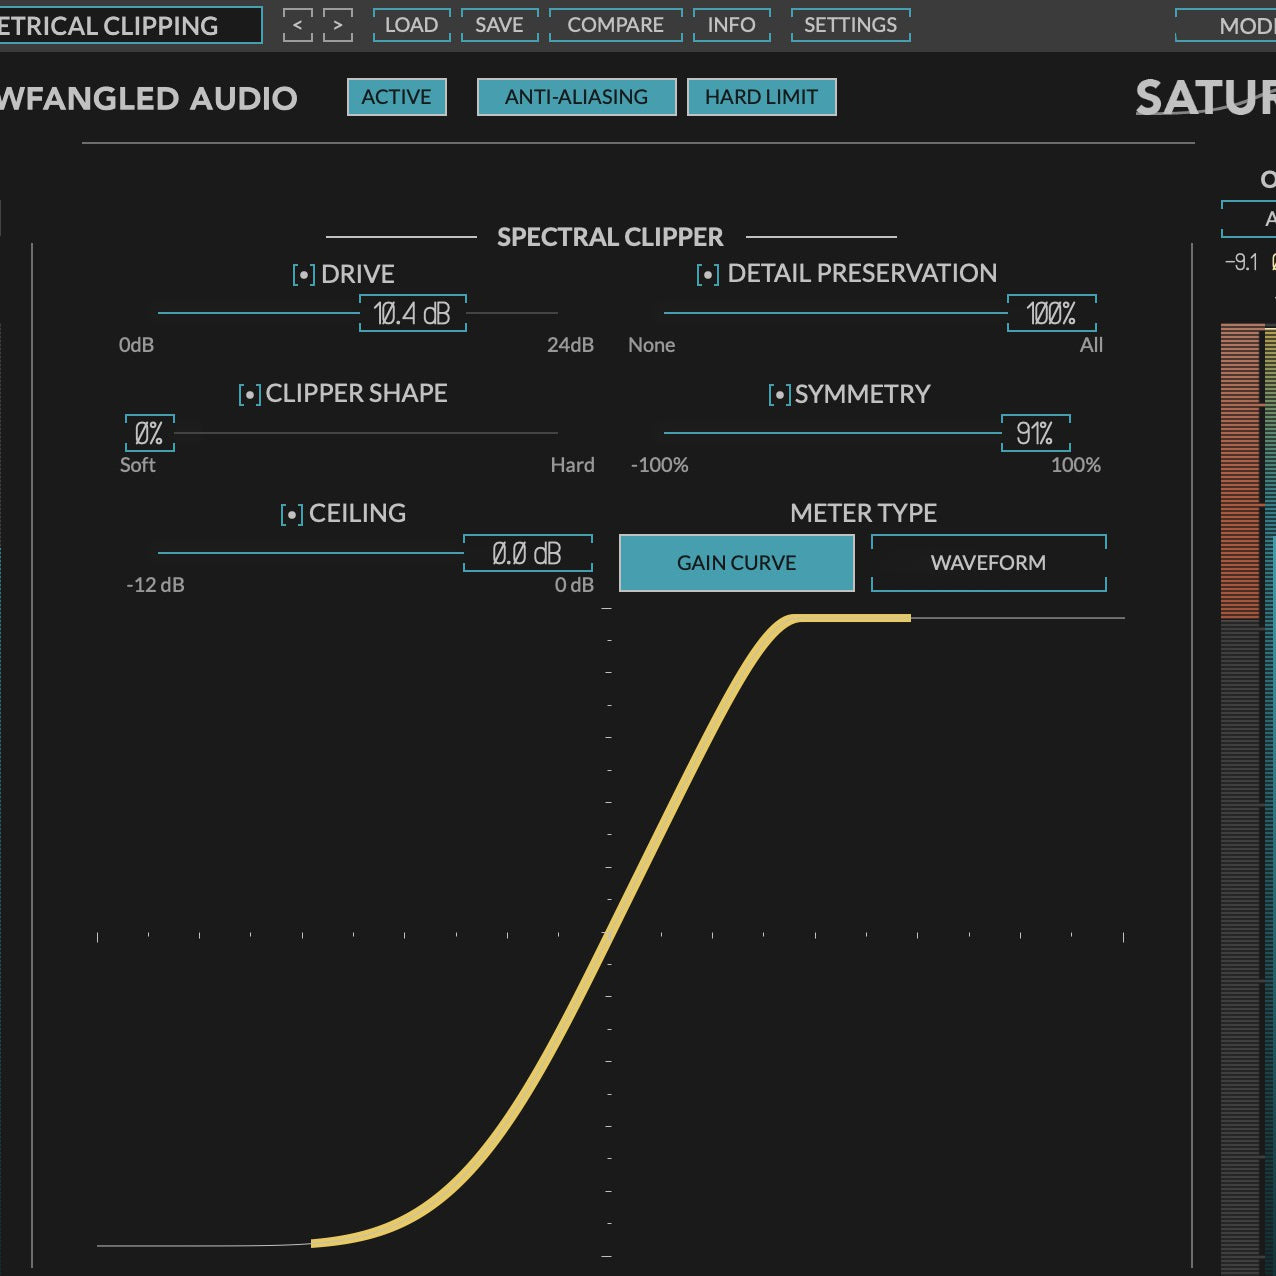Toggle the ACTIVE bypass switch
Viewport: 1276px width, 1276px height.
coord(396,97)
